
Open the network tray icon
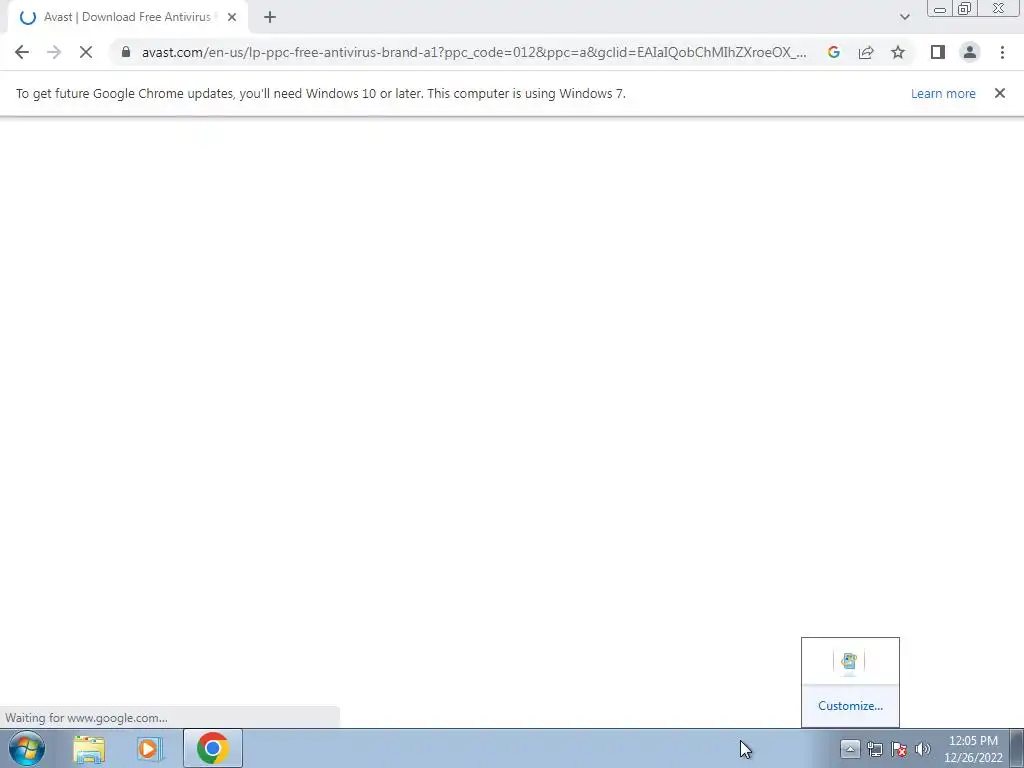[x=875, y=749]
